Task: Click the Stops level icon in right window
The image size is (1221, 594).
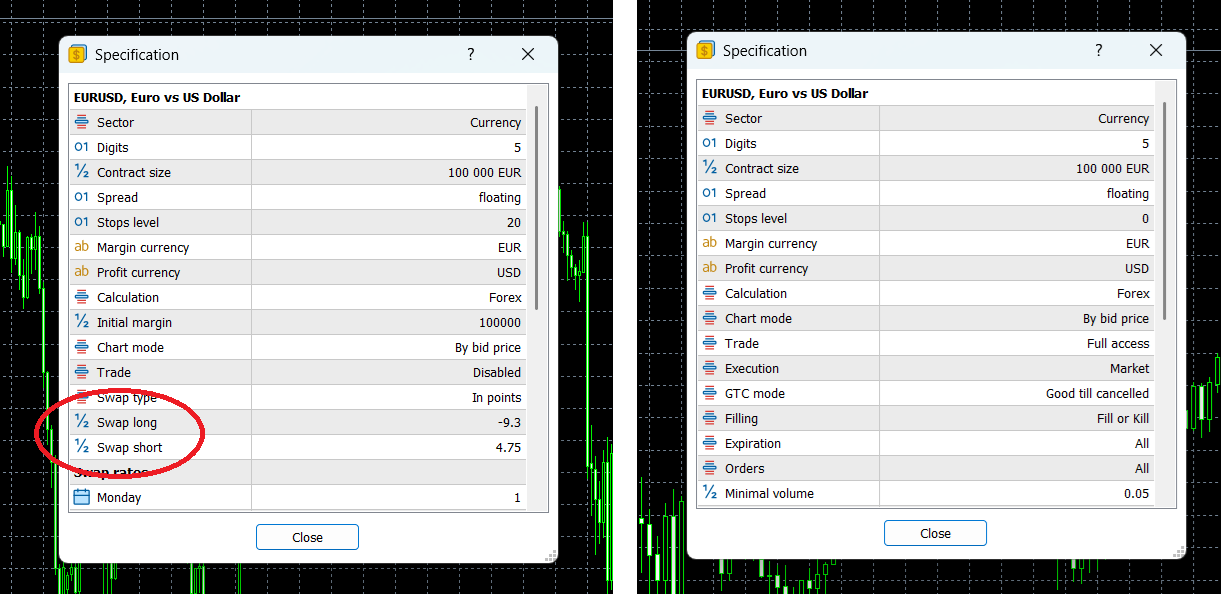Action: pyautogui.click(x=710, y=218)
